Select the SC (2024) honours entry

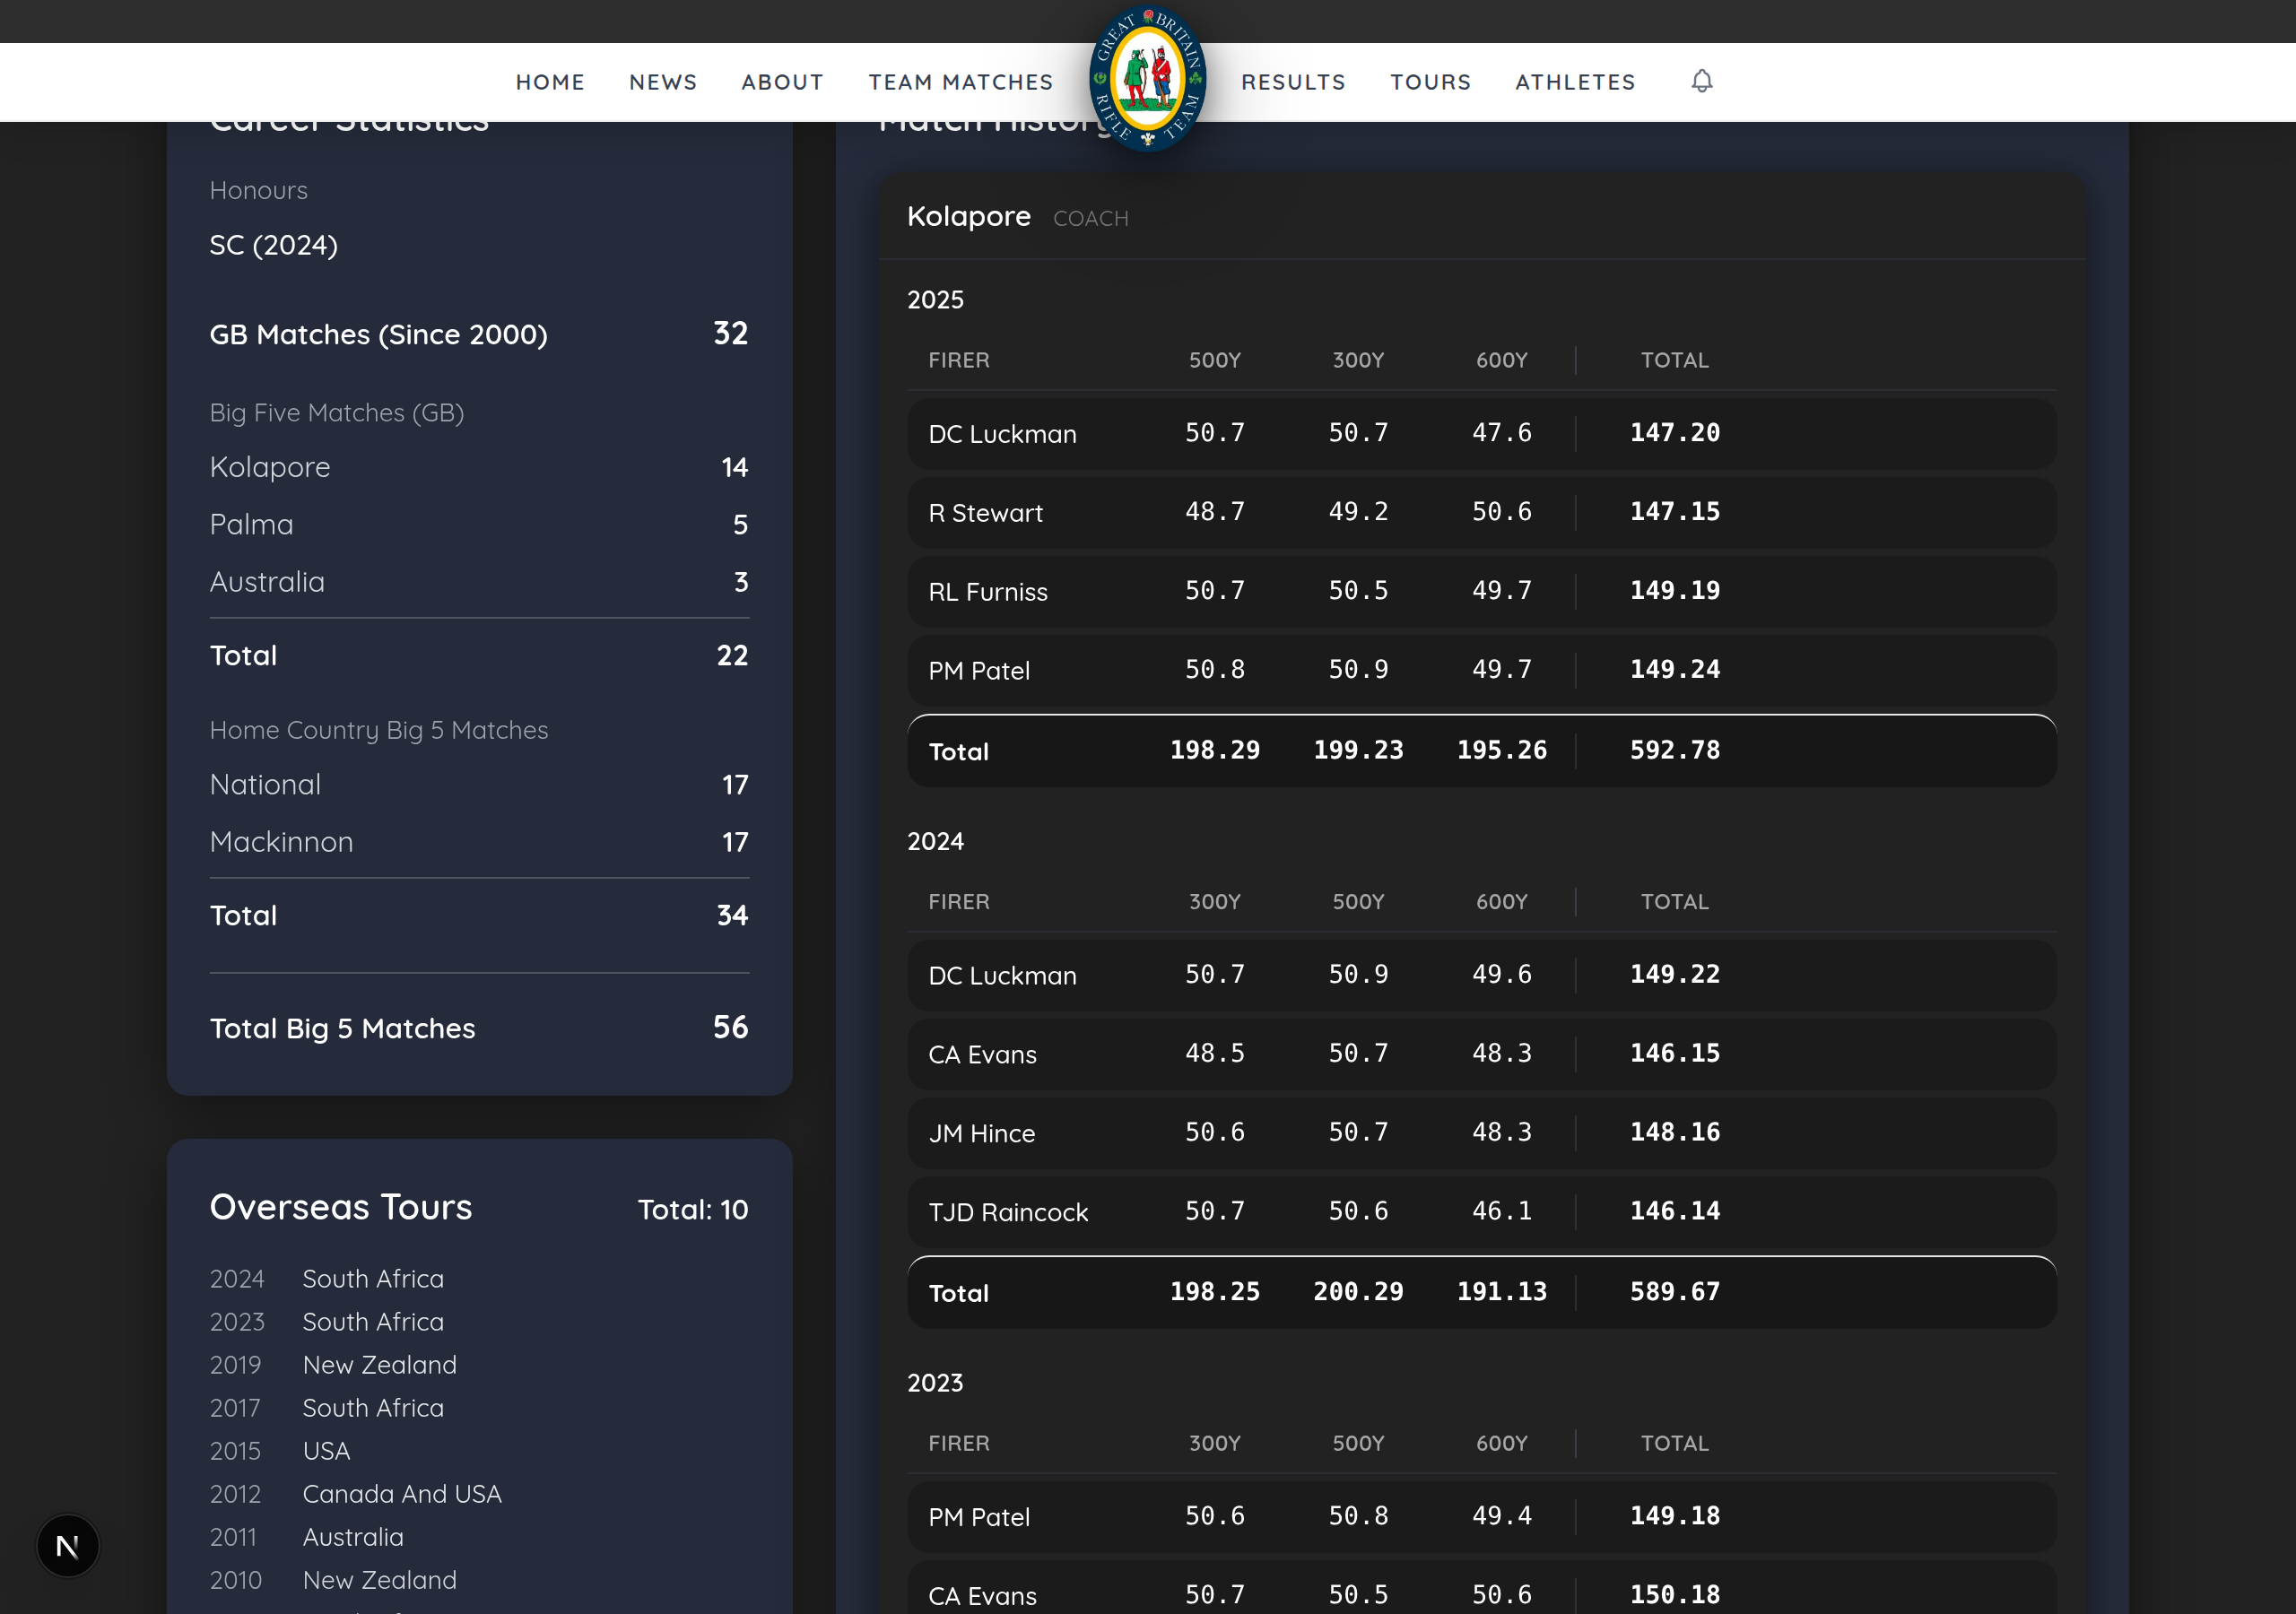click(273, 245)
